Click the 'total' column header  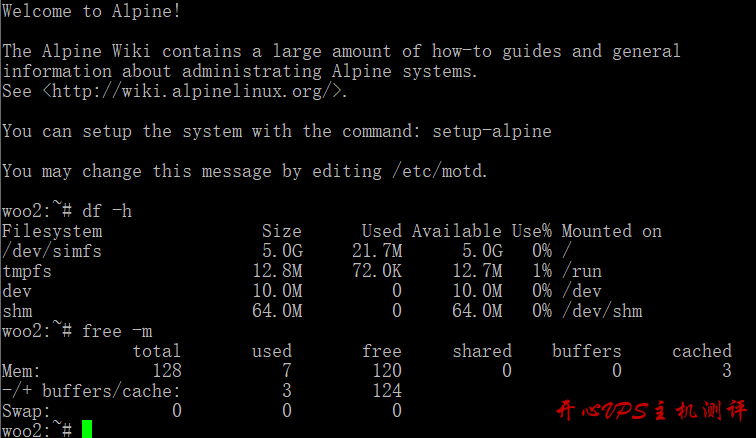tap(157, 351)
